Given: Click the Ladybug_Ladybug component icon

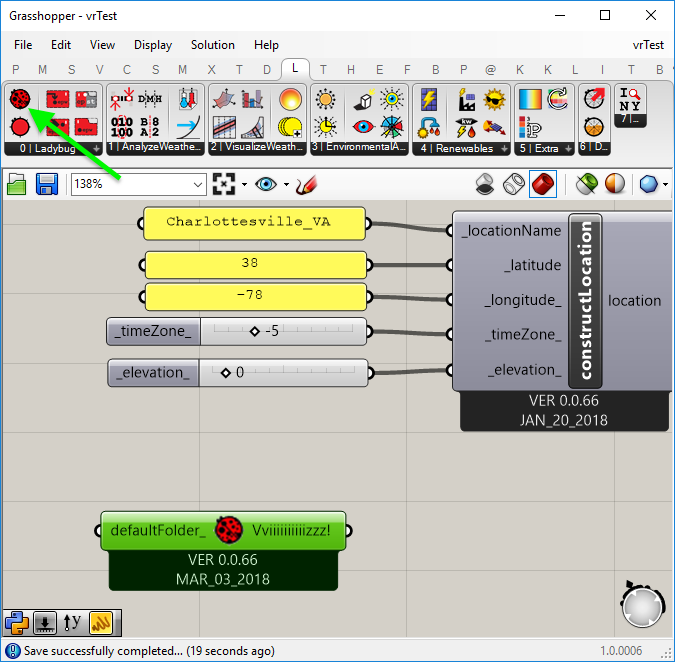Looking at the screenshot, I should [20, 99].
